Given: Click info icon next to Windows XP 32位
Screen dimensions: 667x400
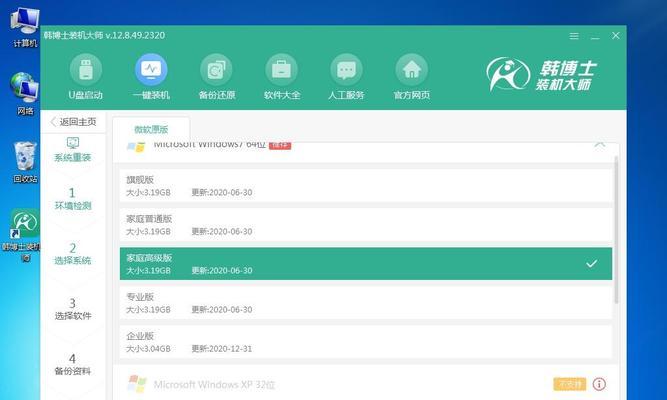Looking at the screenshot, I should click(599, 384).
